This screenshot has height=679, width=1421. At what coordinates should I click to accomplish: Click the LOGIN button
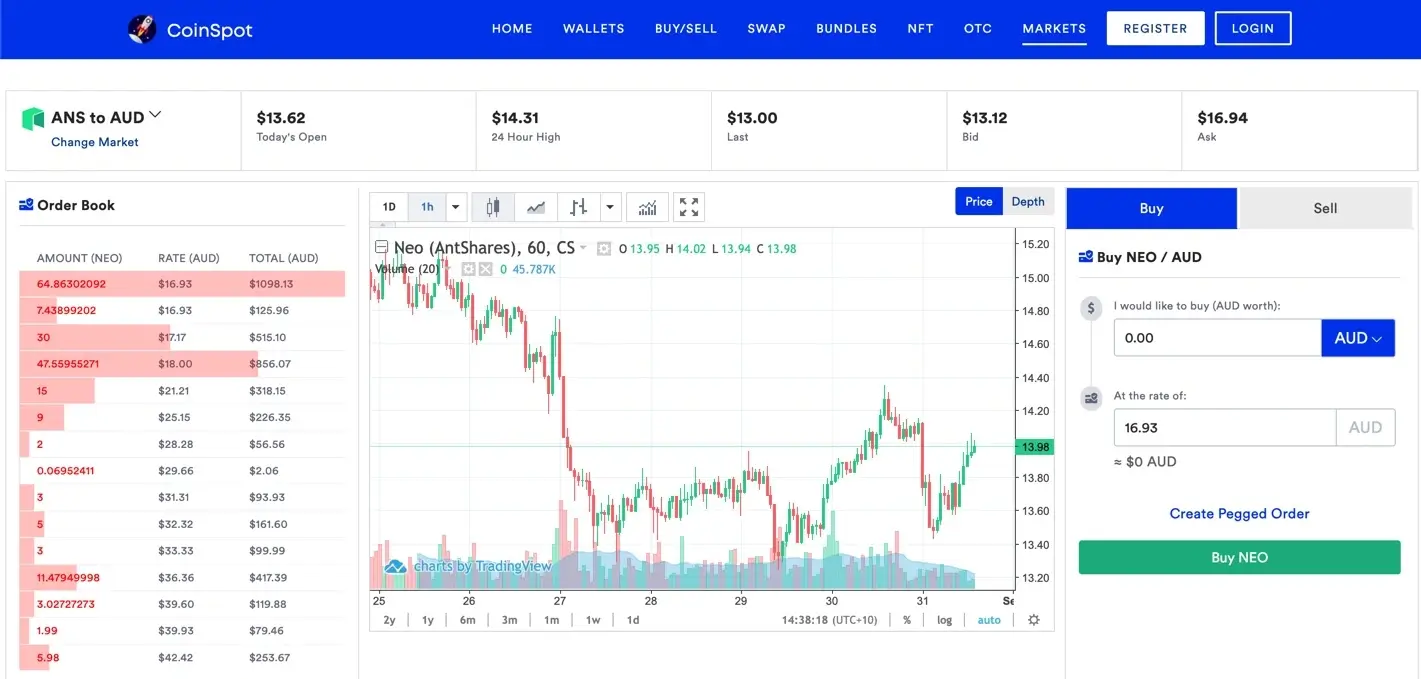point(1253,28)
